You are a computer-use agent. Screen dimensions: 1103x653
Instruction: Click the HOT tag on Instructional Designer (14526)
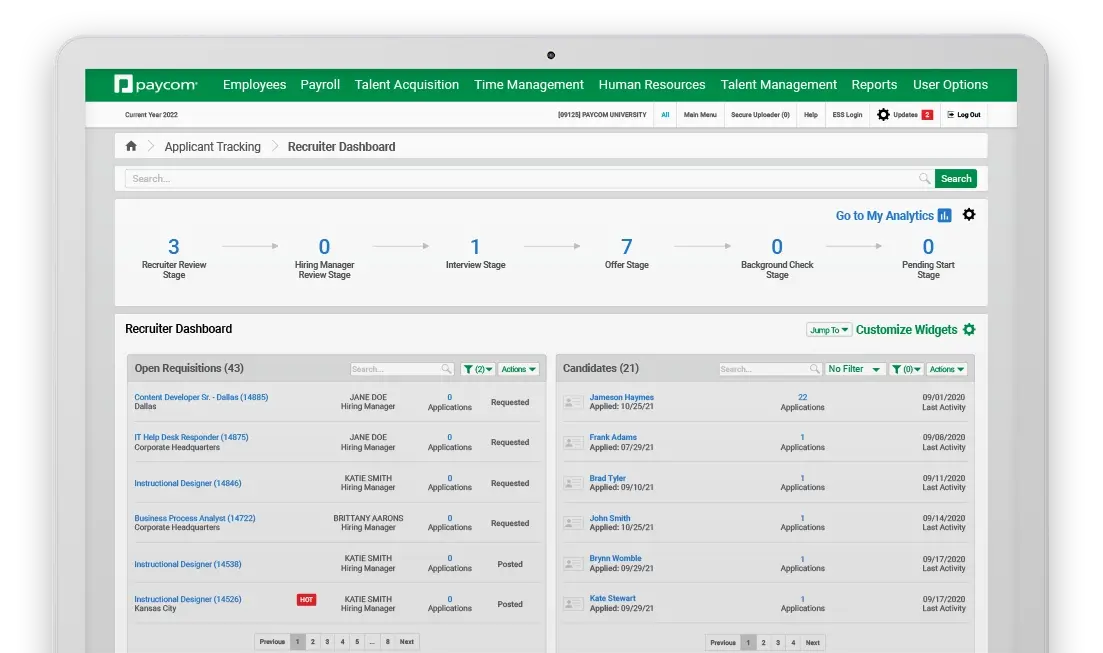coord(306,600)
